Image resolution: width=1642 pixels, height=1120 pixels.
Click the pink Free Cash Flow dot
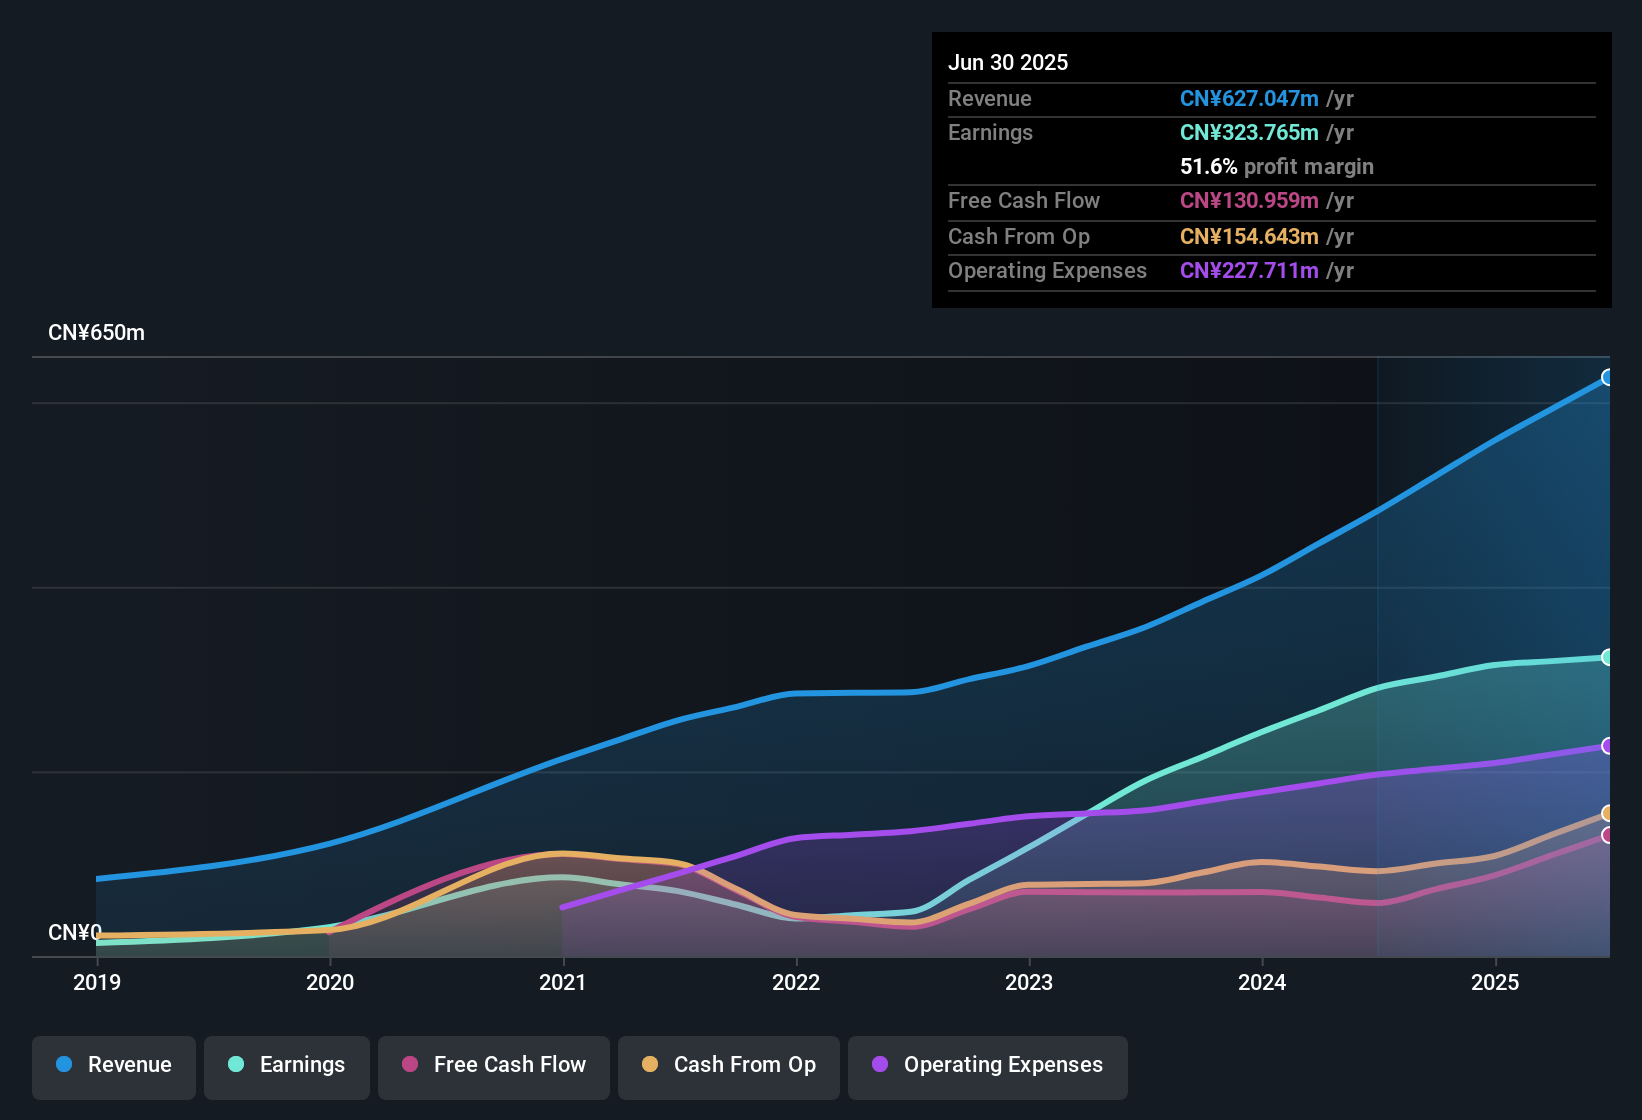409,1065
